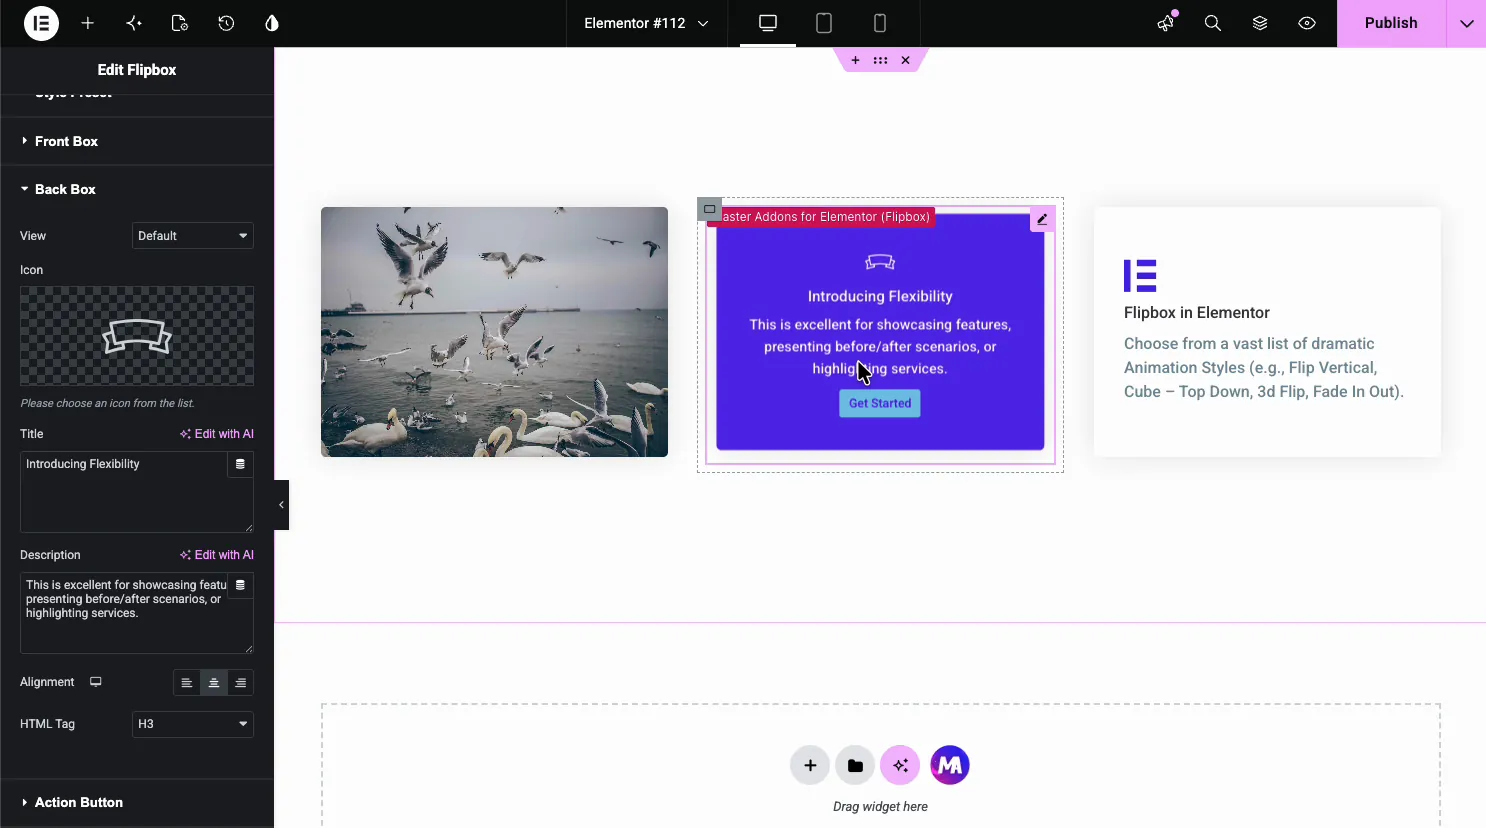Select the Introducing Flexibility heading
1486x828 pixels.
pyautogui.click(x=880, y=296)
